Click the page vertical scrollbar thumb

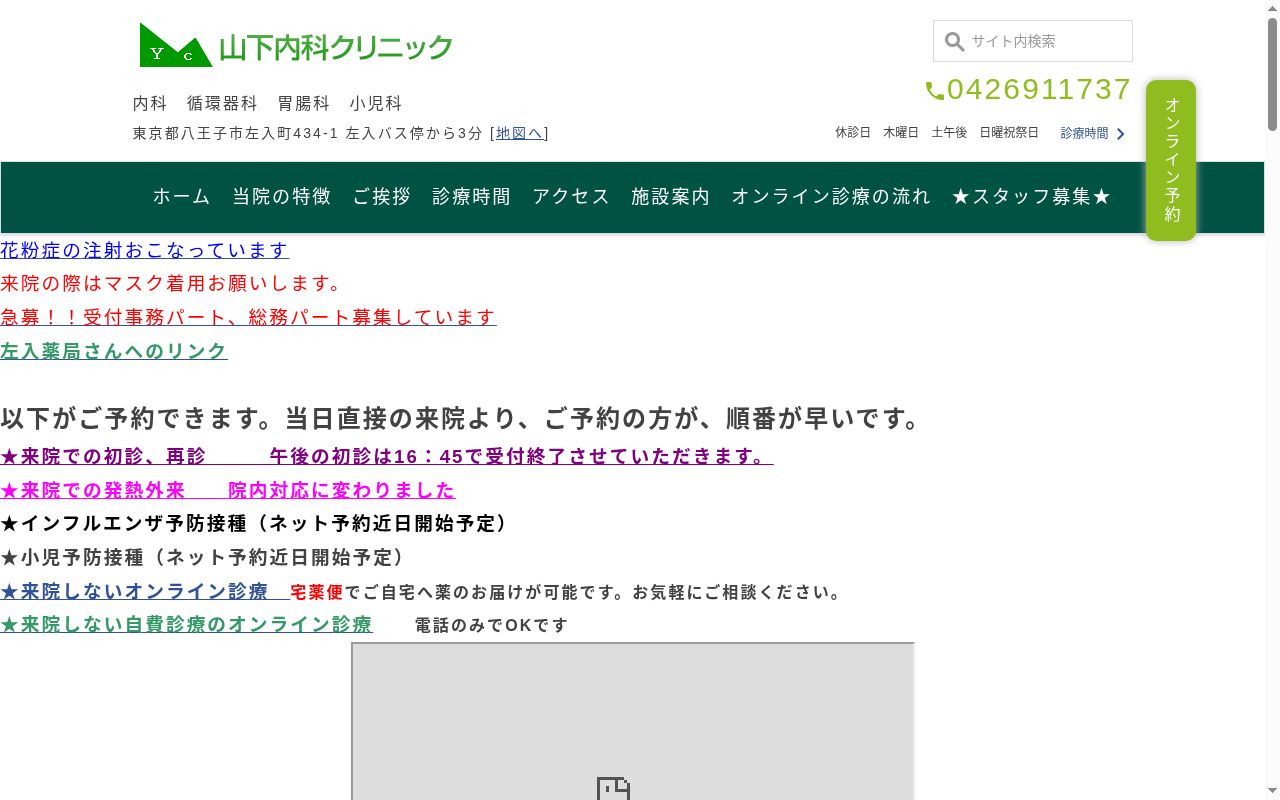(x=1272, y=75)
